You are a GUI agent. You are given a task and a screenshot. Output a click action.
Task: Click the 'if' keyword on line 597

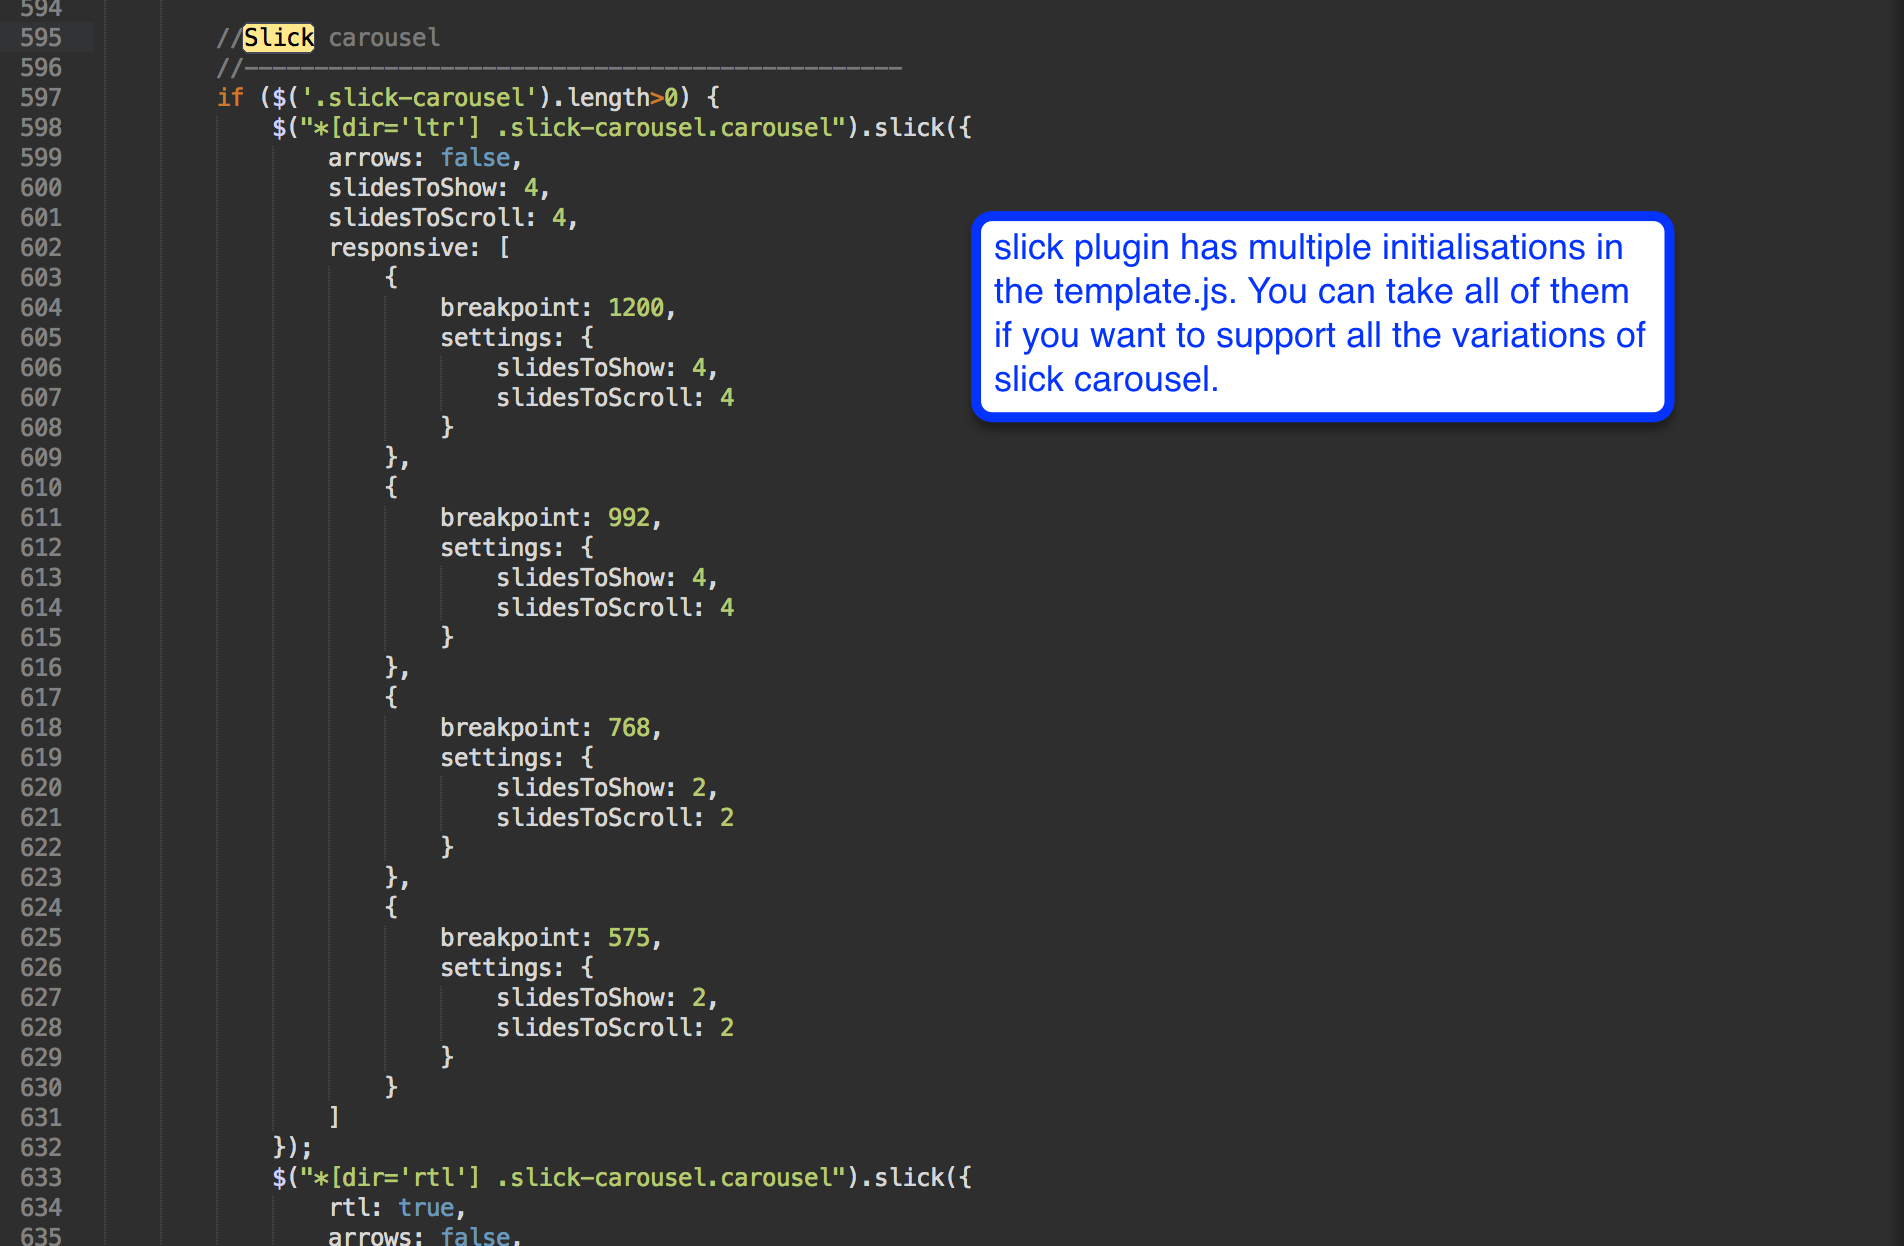tap(230, 98)
